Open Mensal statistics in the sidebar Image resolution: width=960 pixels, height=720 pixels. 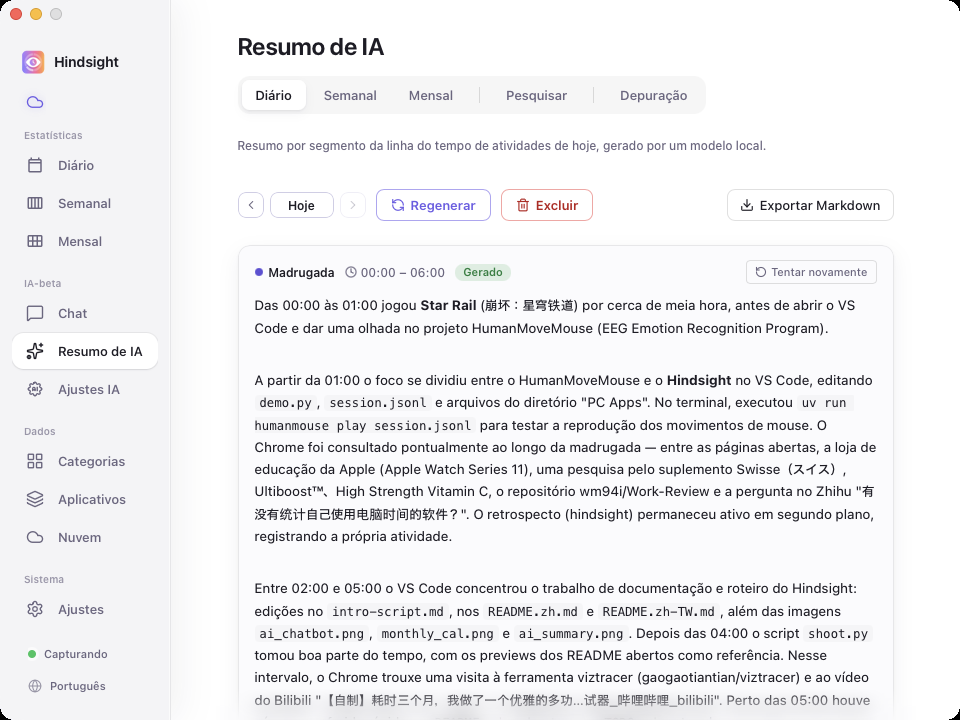tap(85, 241)
